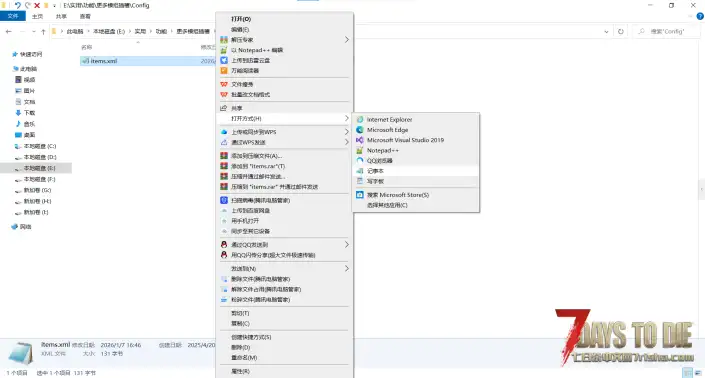Click the 上传到迅雷云盘 blue icon
This screenshot has height=378, width=705.
(224, 60)
